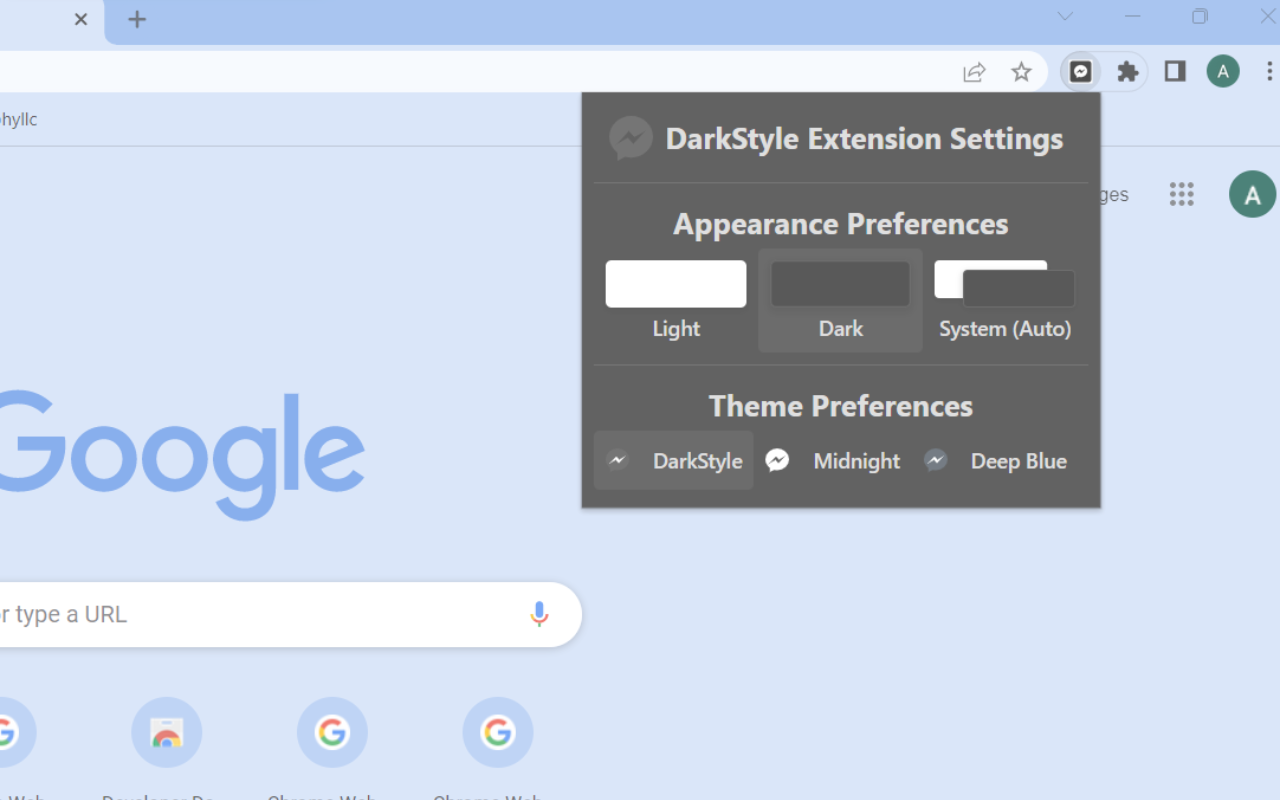Select the Midnight theme
This screenshot has width=1280, height=800.
pyautogui.click(x=857, y=460)
